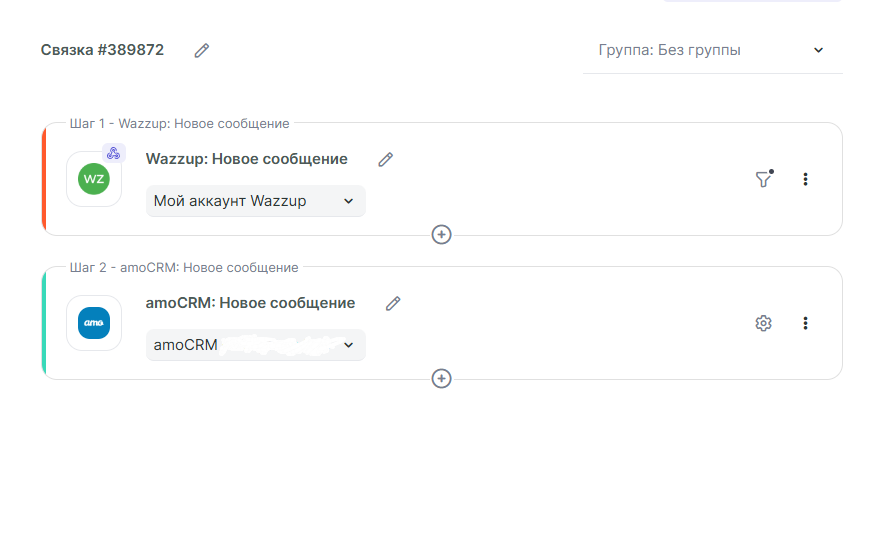Rename the amoCRM step using pencil icon
870x551 pixels.
[393, 303]
